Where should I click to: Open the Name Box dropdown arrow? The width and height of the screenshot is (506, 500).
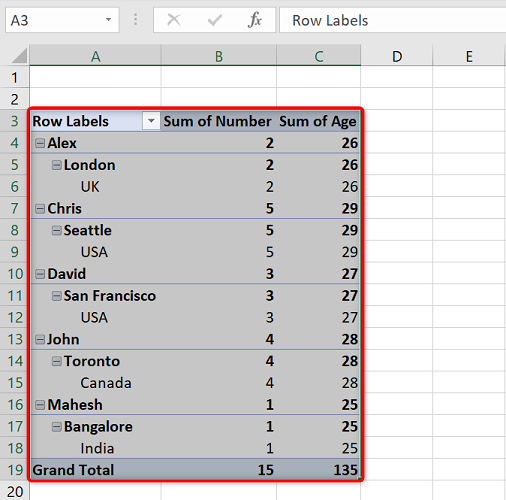[108, 20]
